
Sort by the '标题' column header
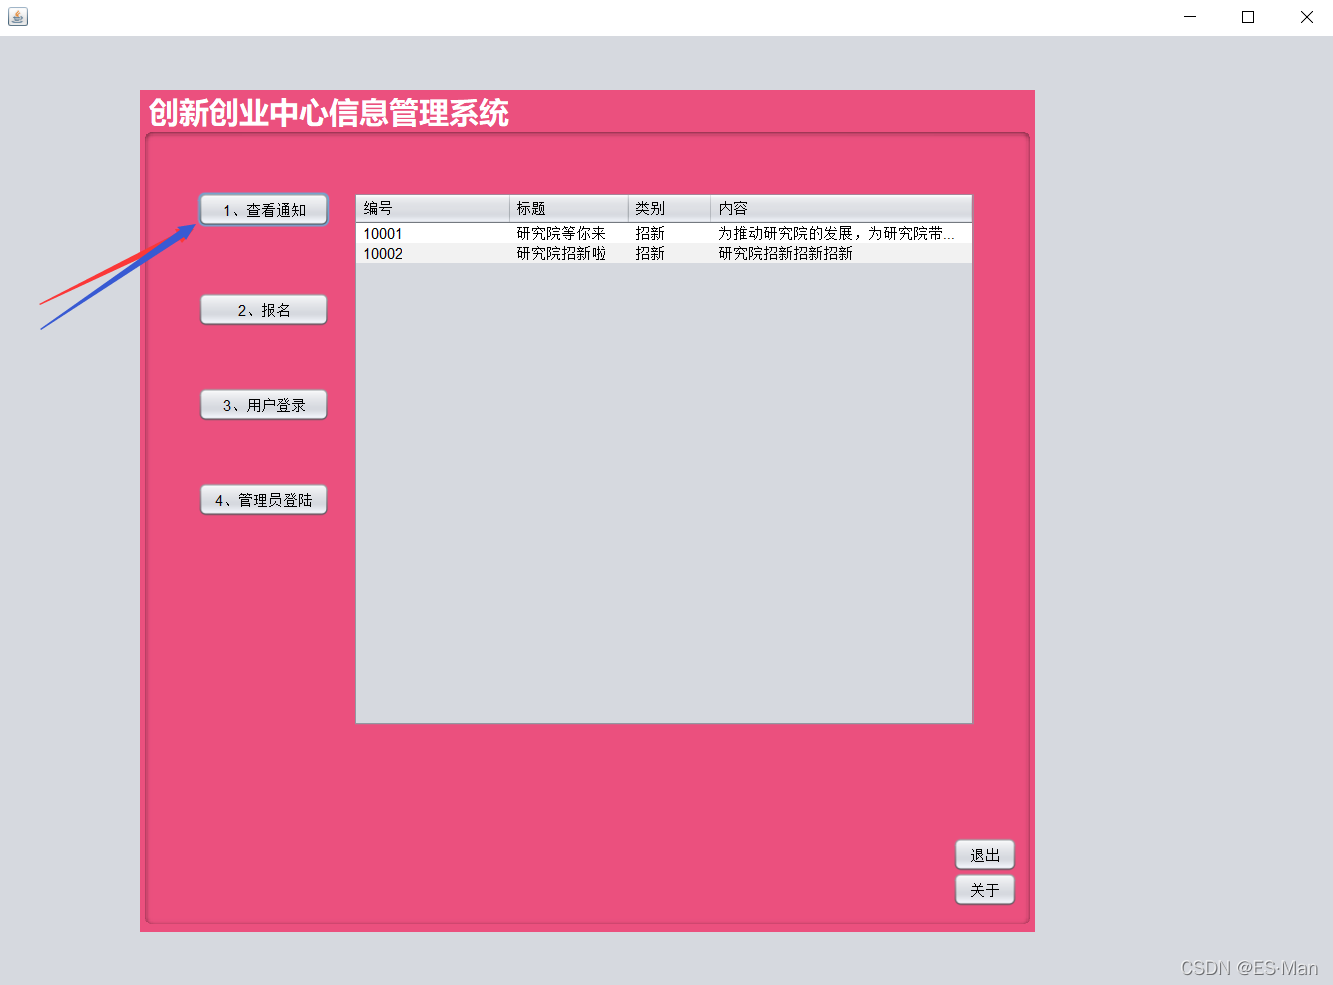tap(569, 208)
